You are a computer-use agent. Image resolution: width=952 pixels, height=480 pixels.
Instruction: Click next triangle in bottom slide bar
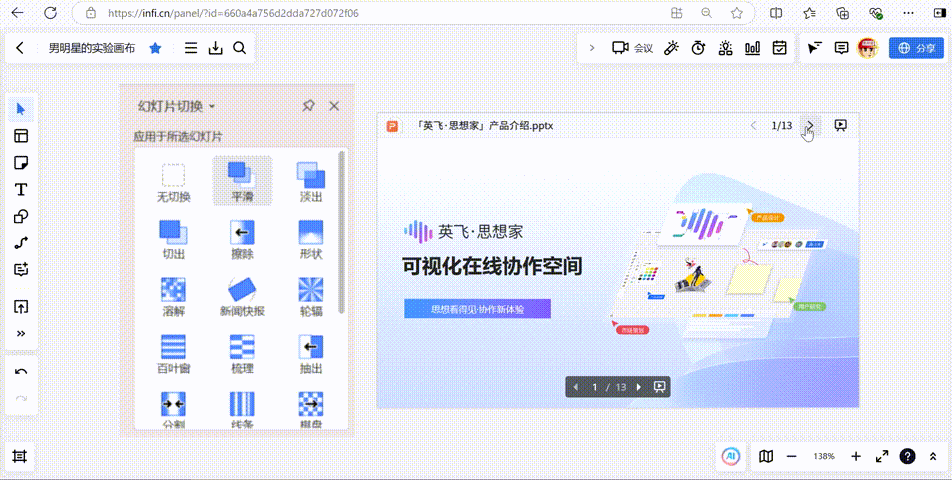pos(639,387)
